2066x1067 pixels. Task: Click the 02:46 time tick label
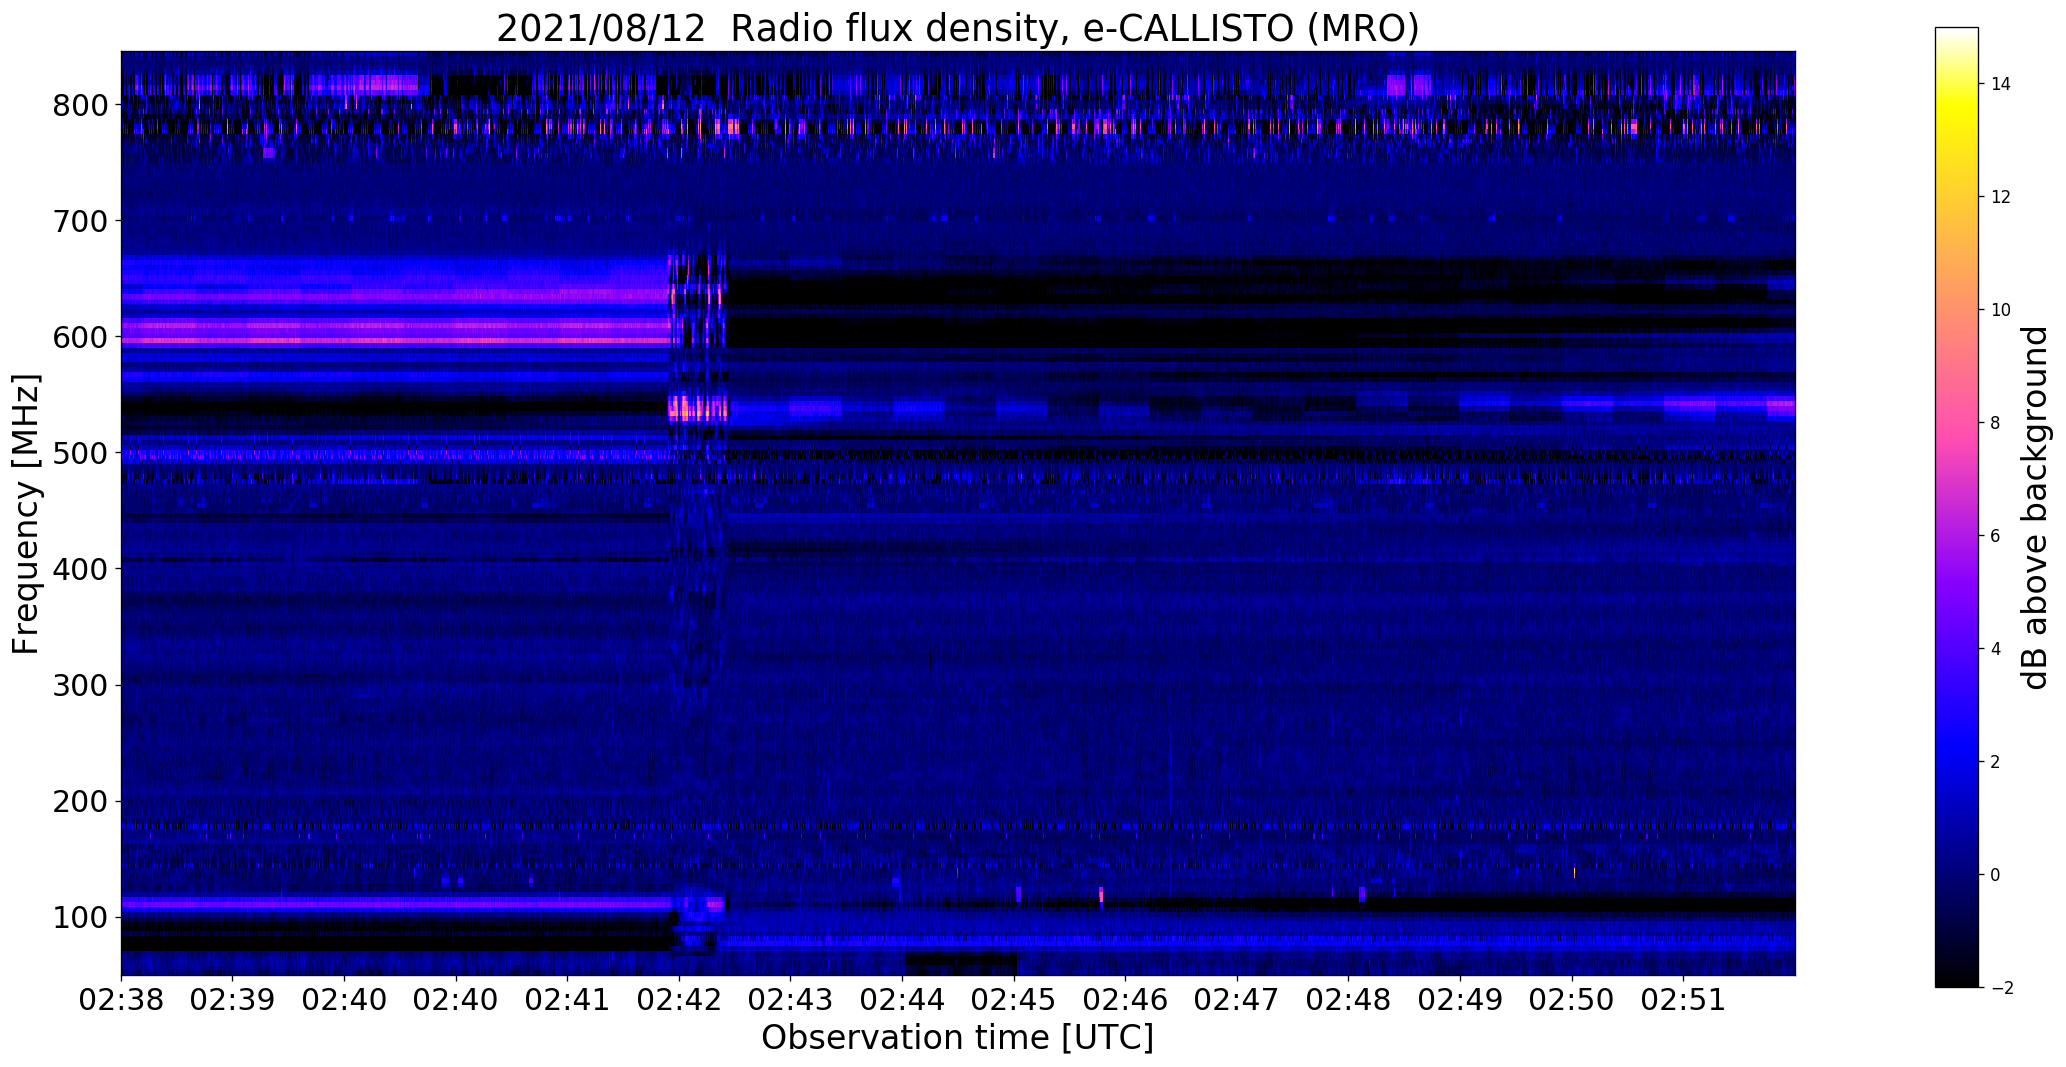click(x=1126, y=1000)
